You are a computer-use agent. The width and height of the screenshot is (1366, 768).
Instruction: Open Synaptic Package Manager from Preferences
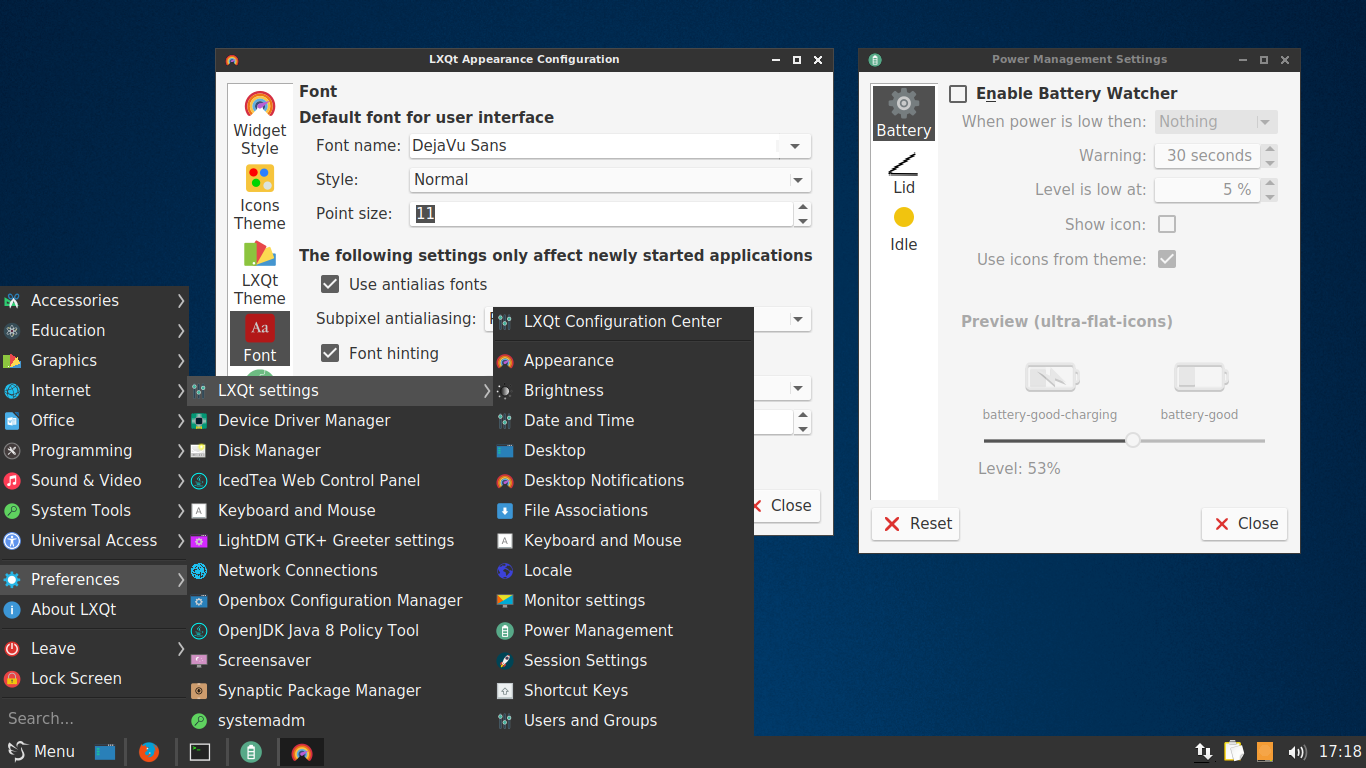340,690
